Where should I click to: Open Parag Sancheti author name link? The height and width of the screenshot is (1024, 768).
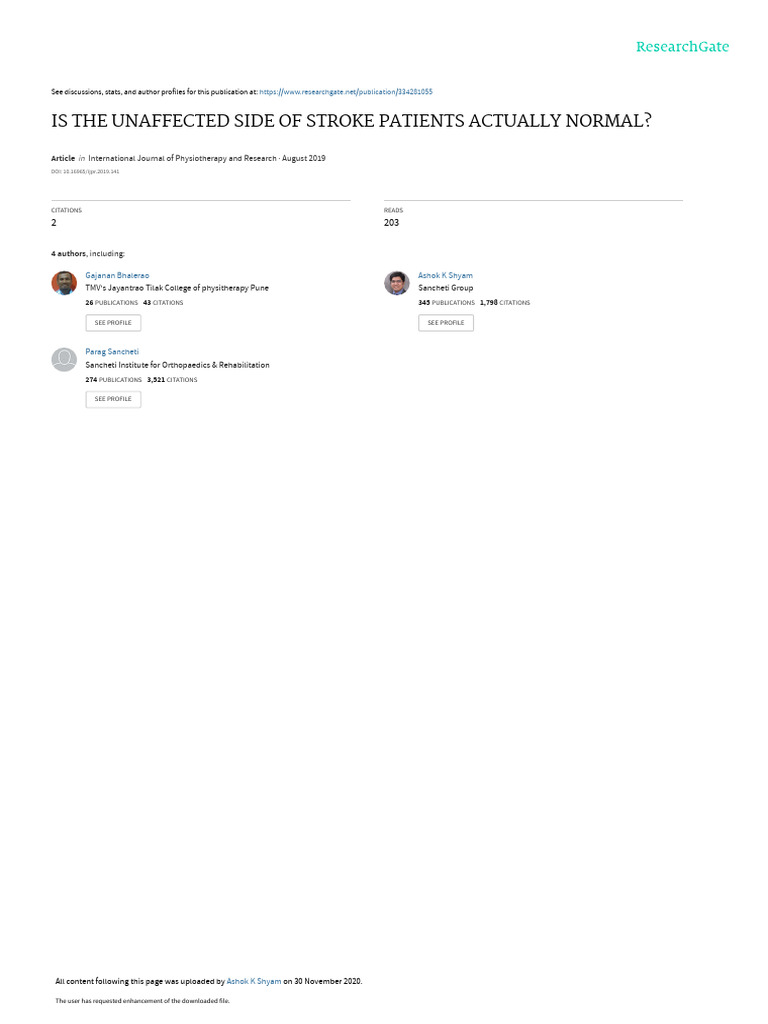pyautogui.click(x=112, y=352)
